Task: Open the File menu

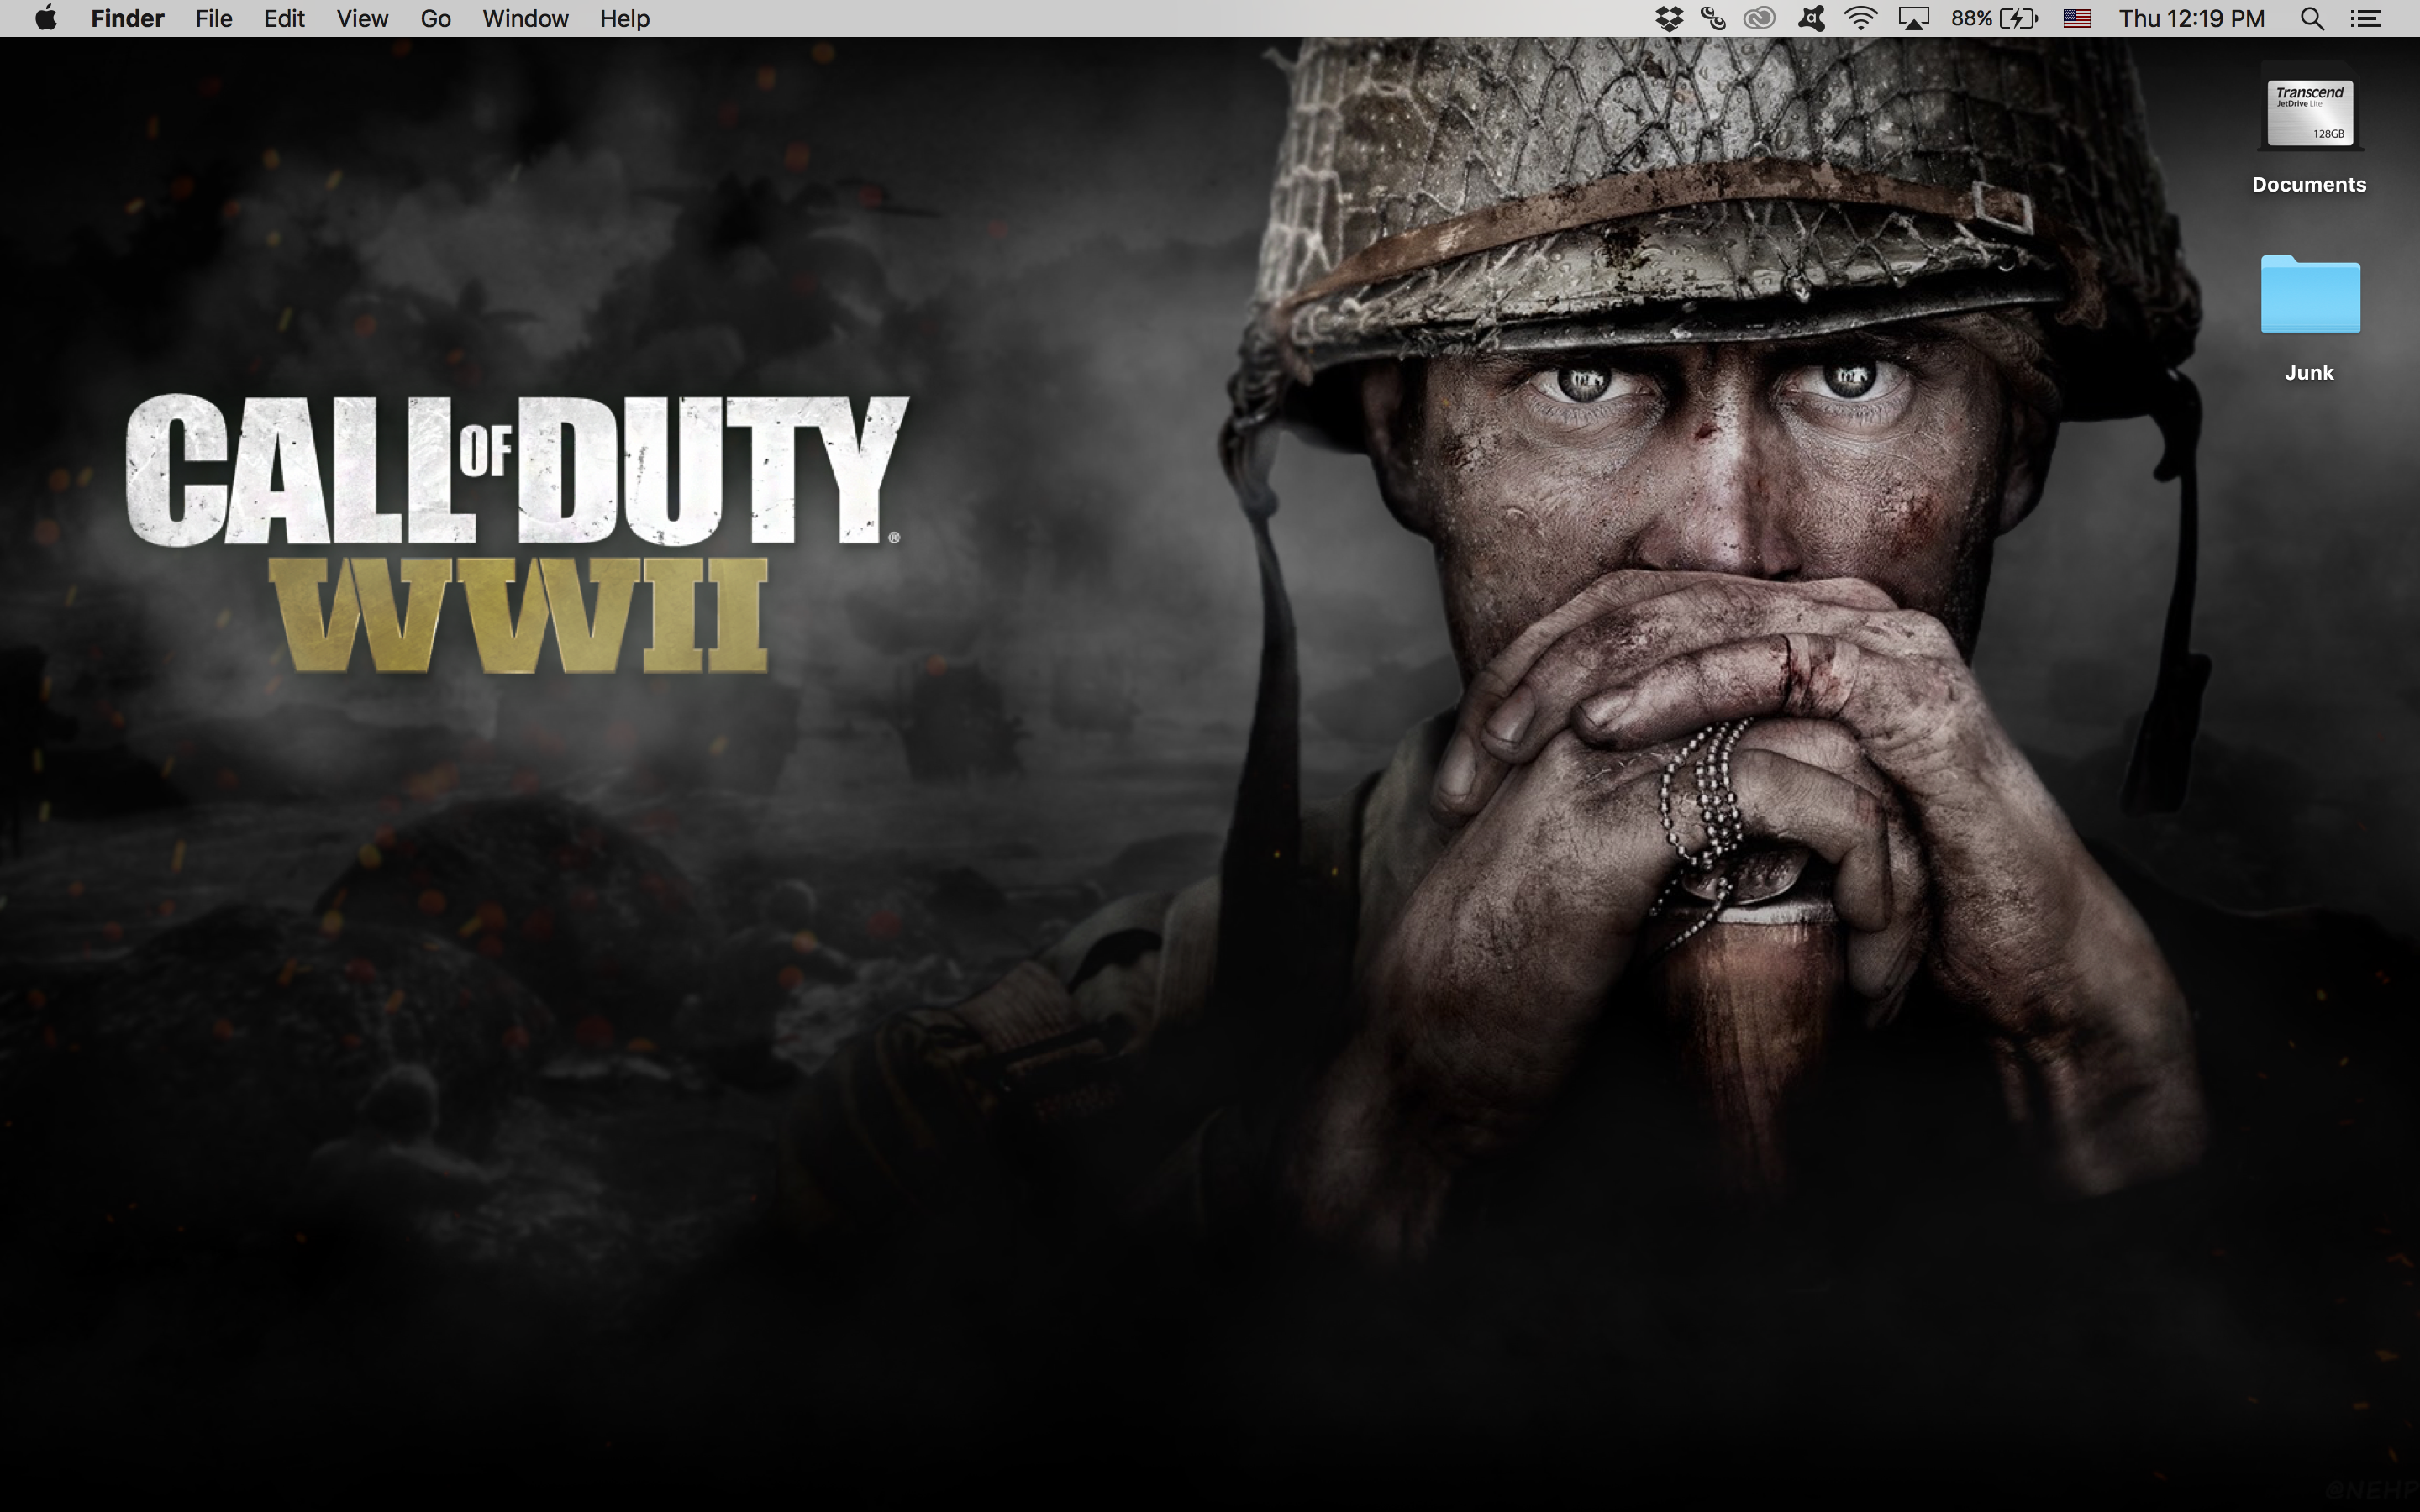Action: (213, 18)
